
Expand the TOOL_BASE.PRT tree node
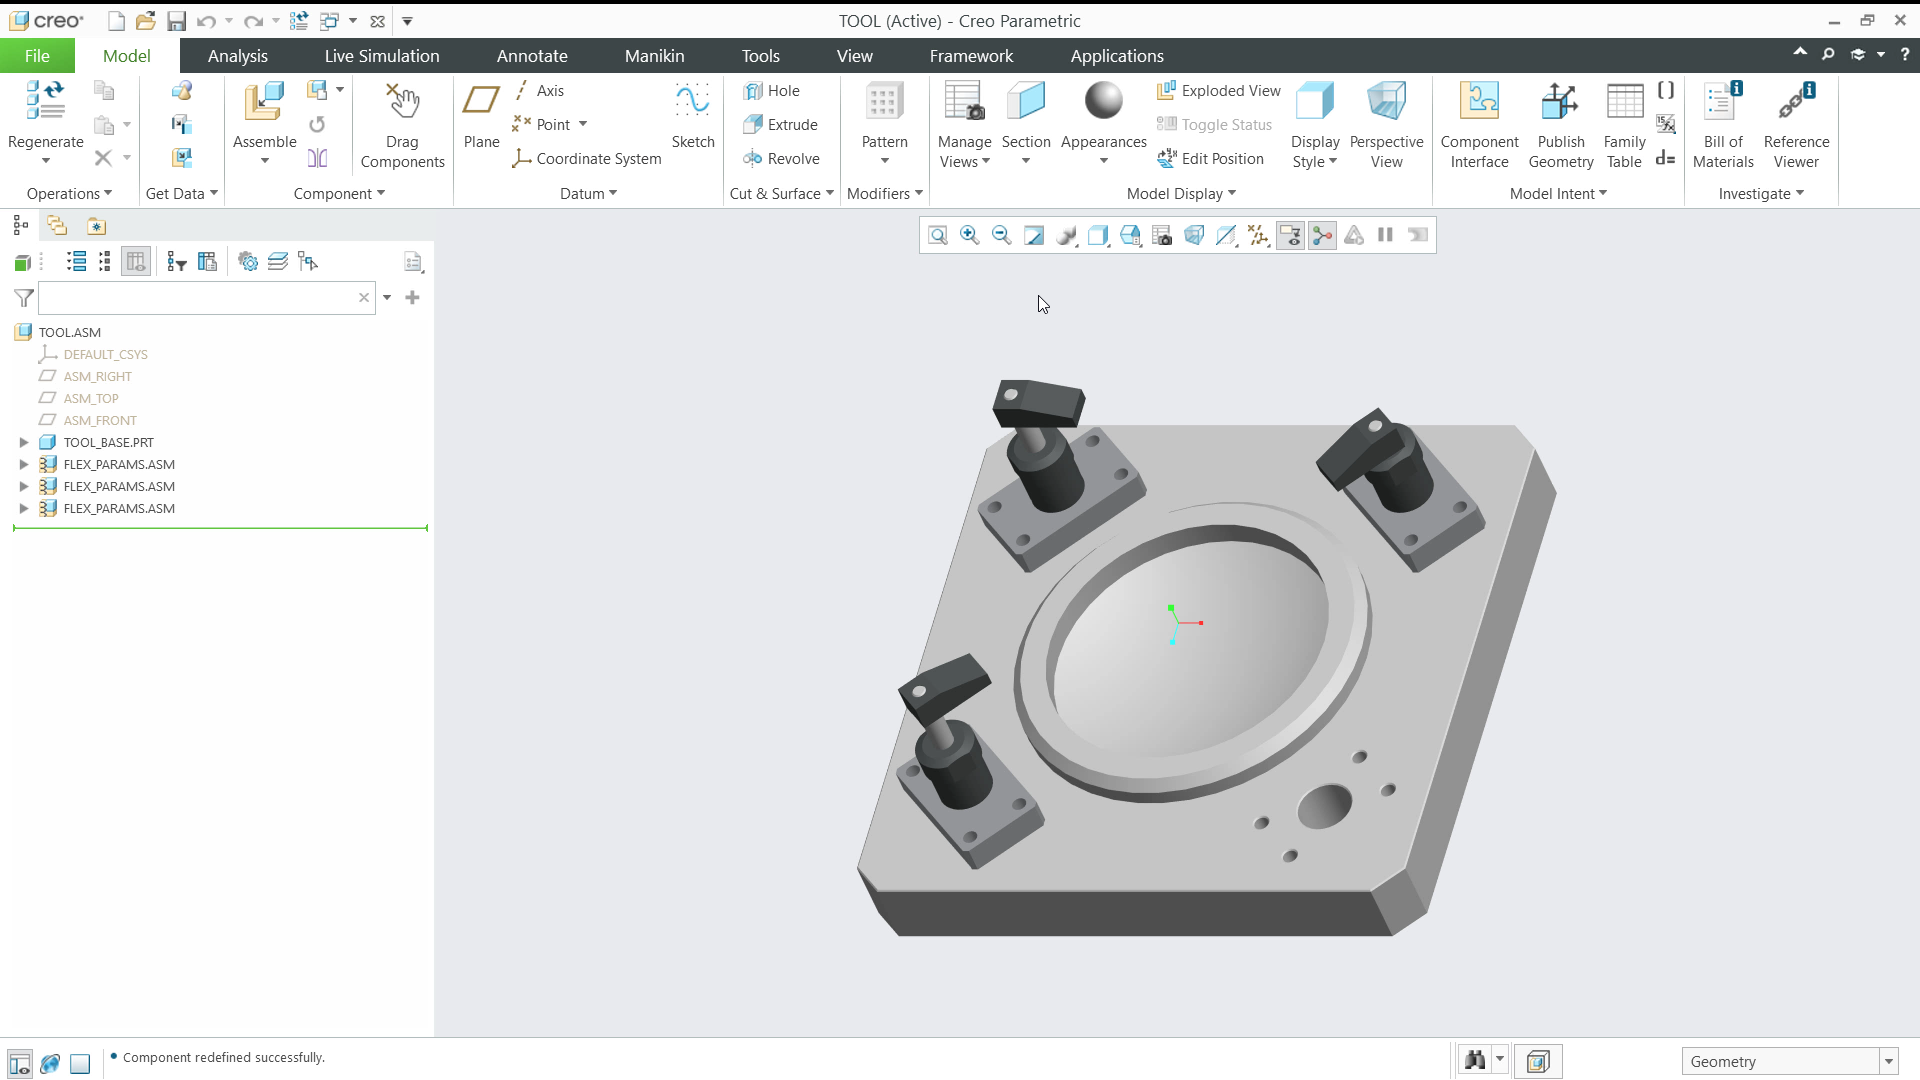click(x=24, y=442)
